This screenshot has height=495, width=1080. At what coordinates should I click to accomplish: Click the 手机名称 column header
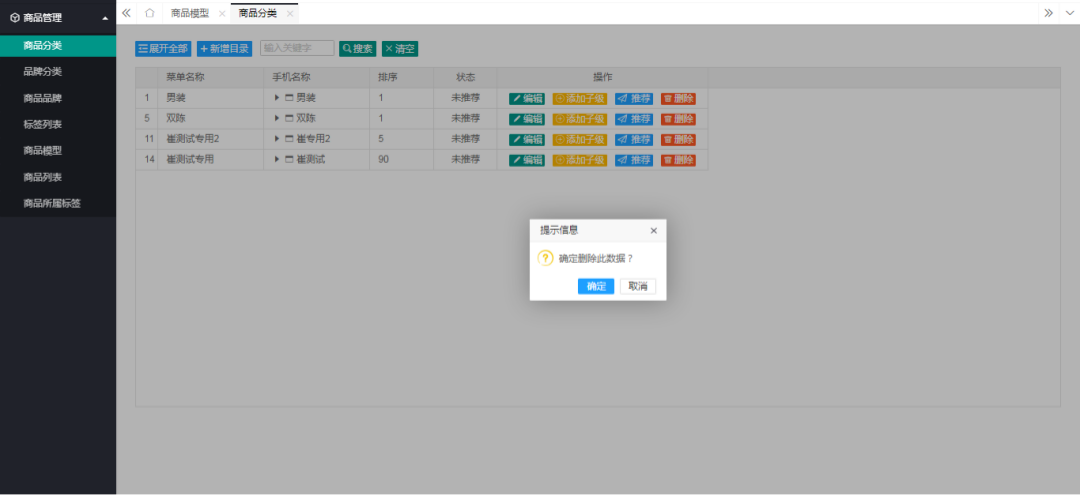[316, 77]
